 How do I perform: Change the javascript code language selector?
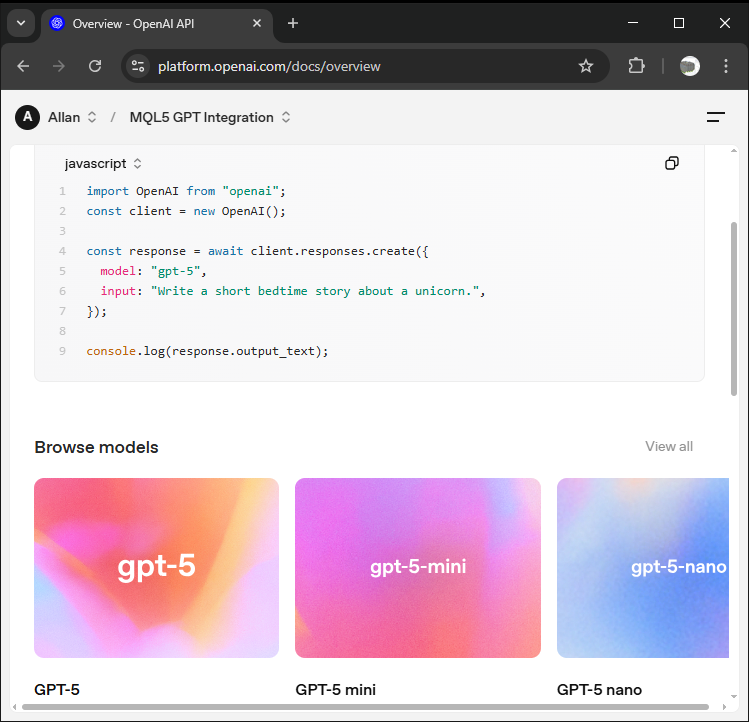coord(103,164)
